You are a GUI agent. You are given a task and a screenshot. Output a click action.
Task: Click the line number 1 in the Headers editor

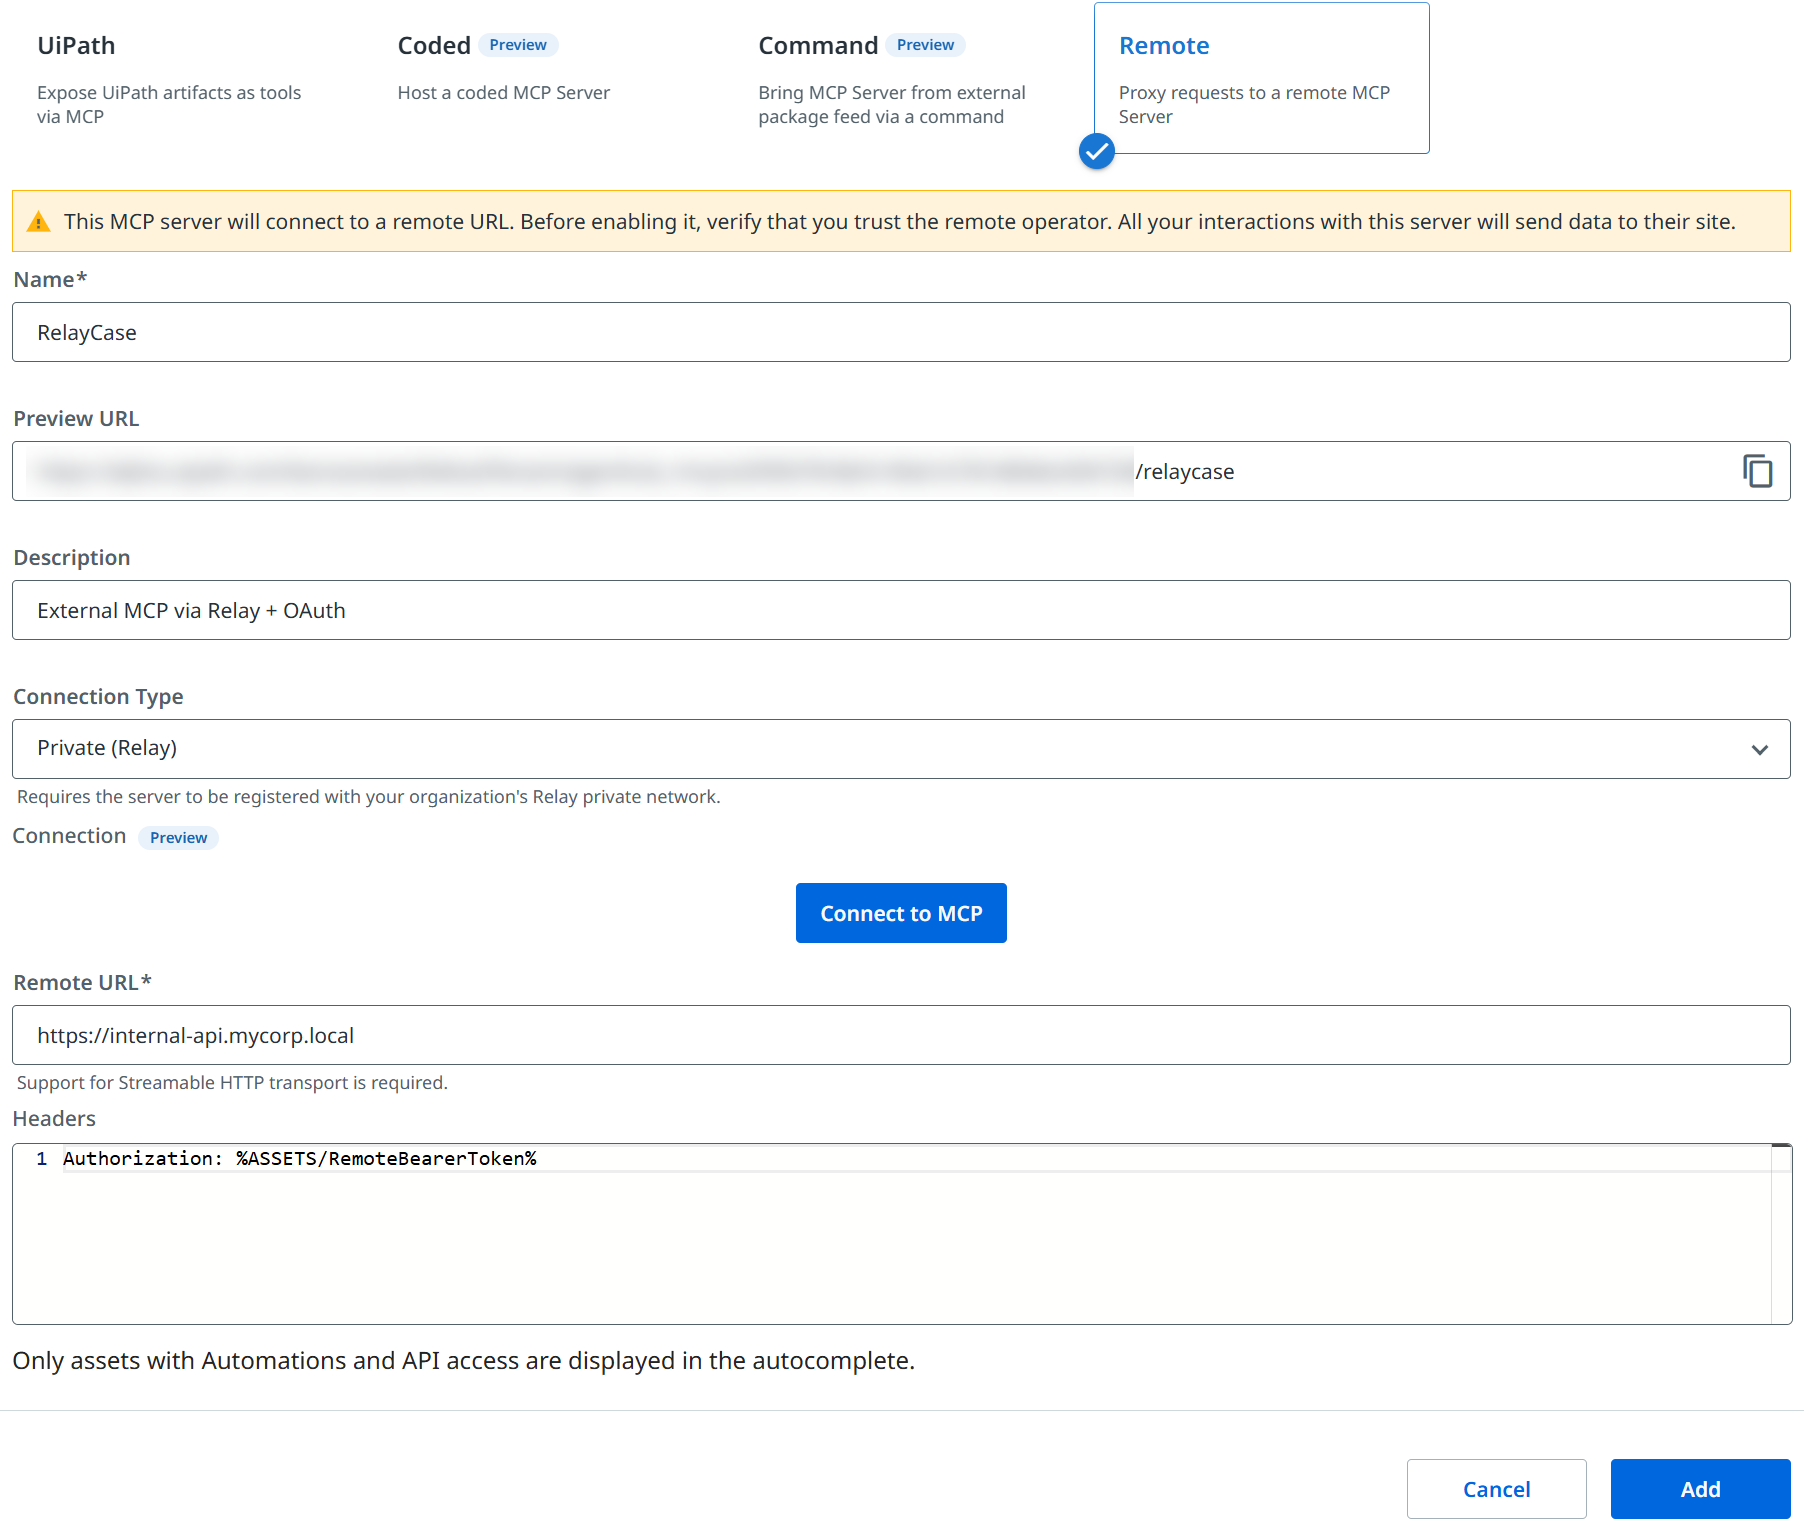[x=42, y=1158]
